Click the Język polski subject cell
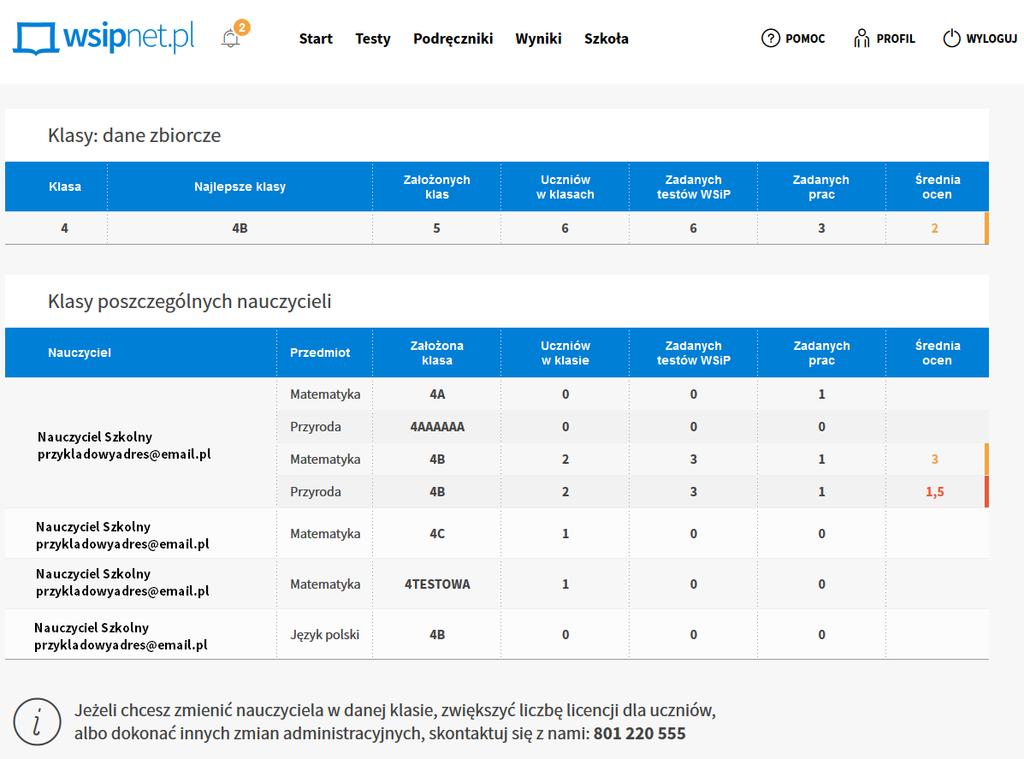This screenshot has width=1024, height=759. [325, 634]
